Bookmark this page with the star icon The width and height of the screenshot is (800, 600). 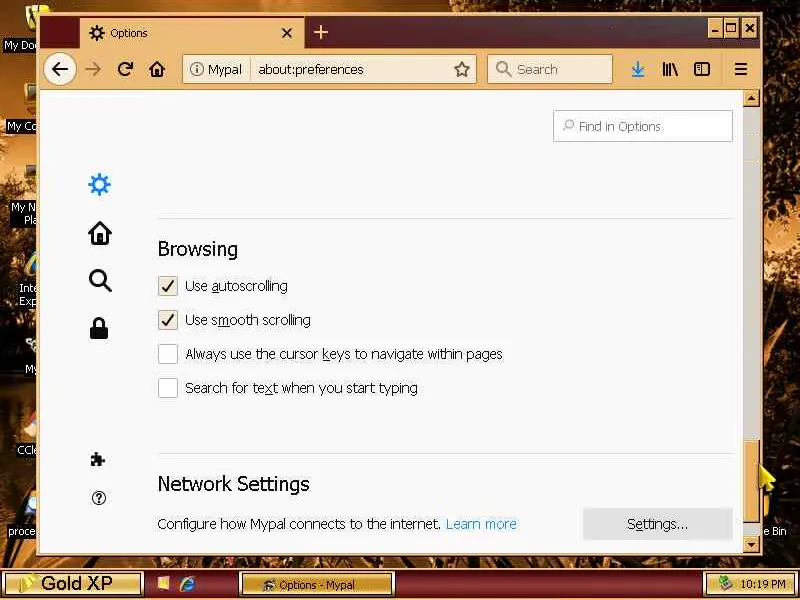tap(462, 69)
